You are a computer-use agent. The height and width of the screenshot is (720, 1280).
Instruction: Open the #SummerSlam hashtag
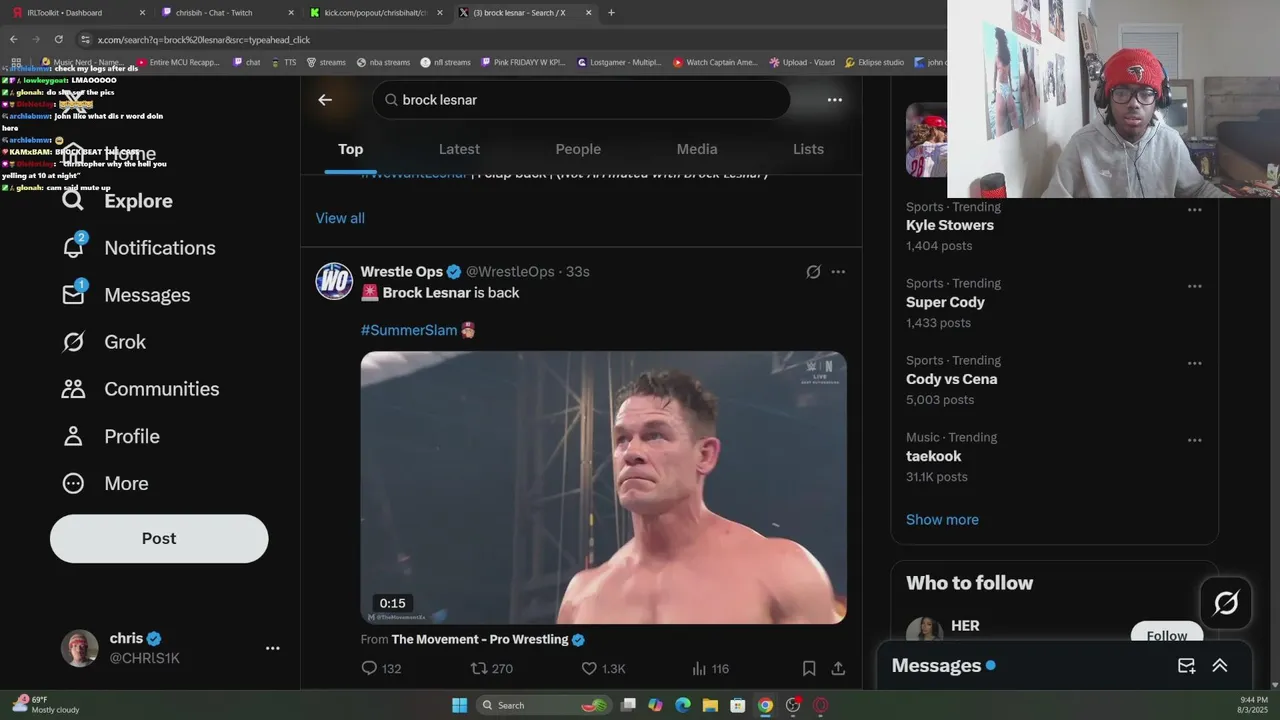(409, 330)
